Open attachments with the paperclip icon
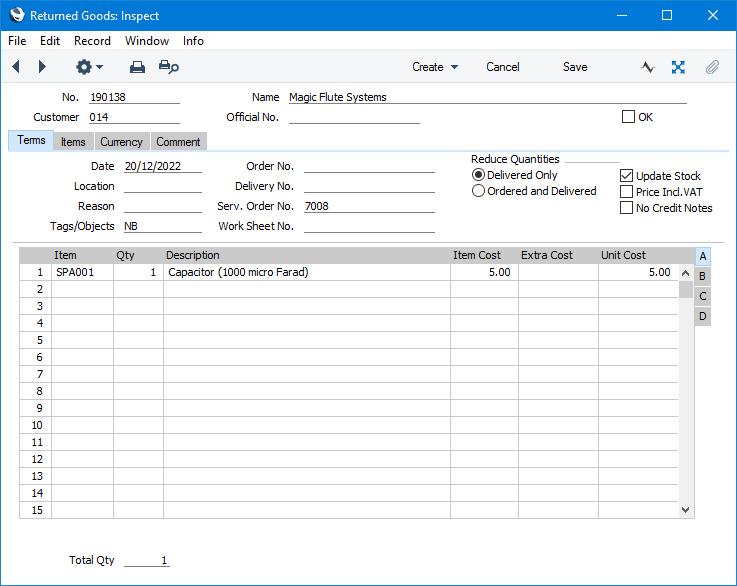The width and height of the screenshot is (737, 586). (x=712, y=67)
